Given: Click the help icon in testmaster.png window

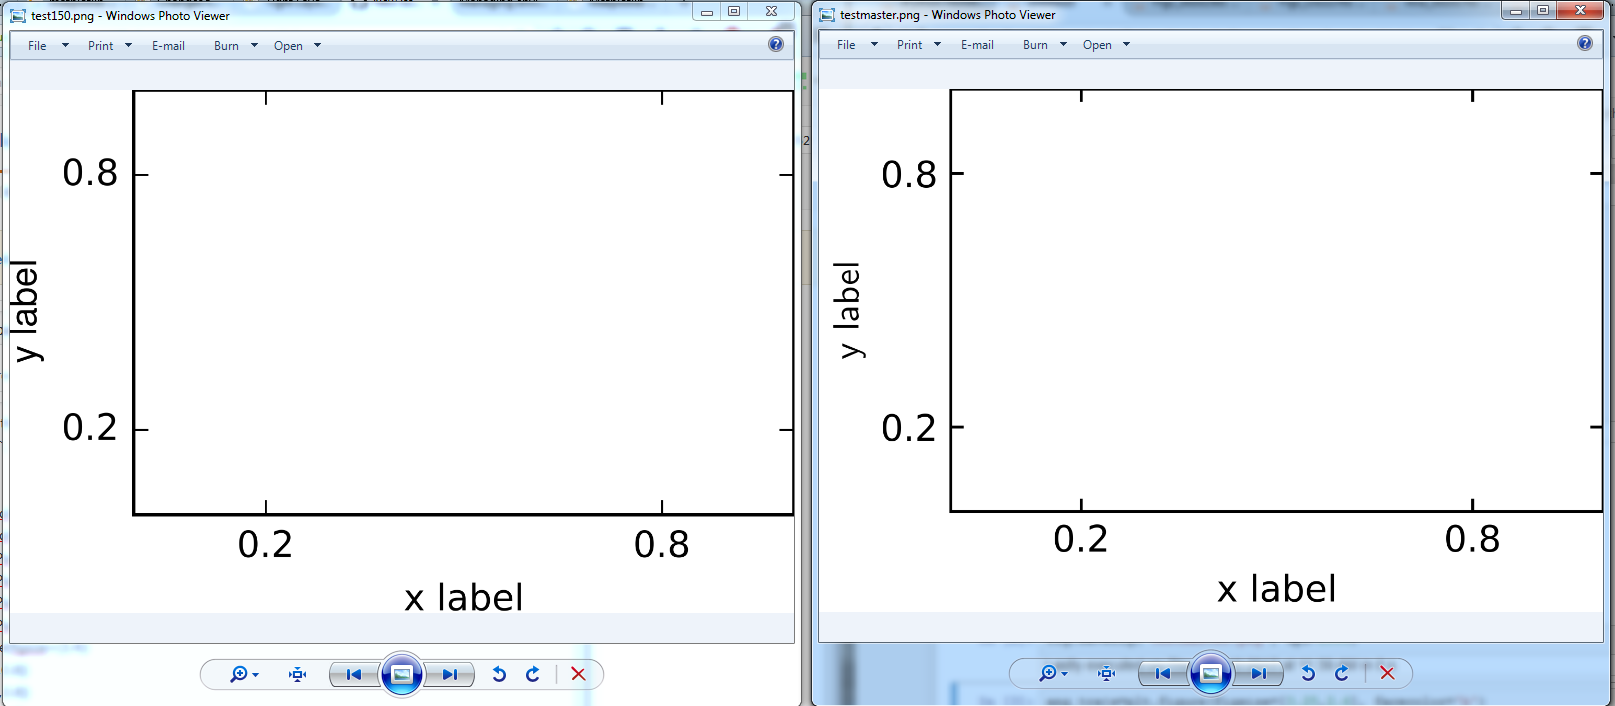Looking at the screenshot, I should coord(1585,43).
